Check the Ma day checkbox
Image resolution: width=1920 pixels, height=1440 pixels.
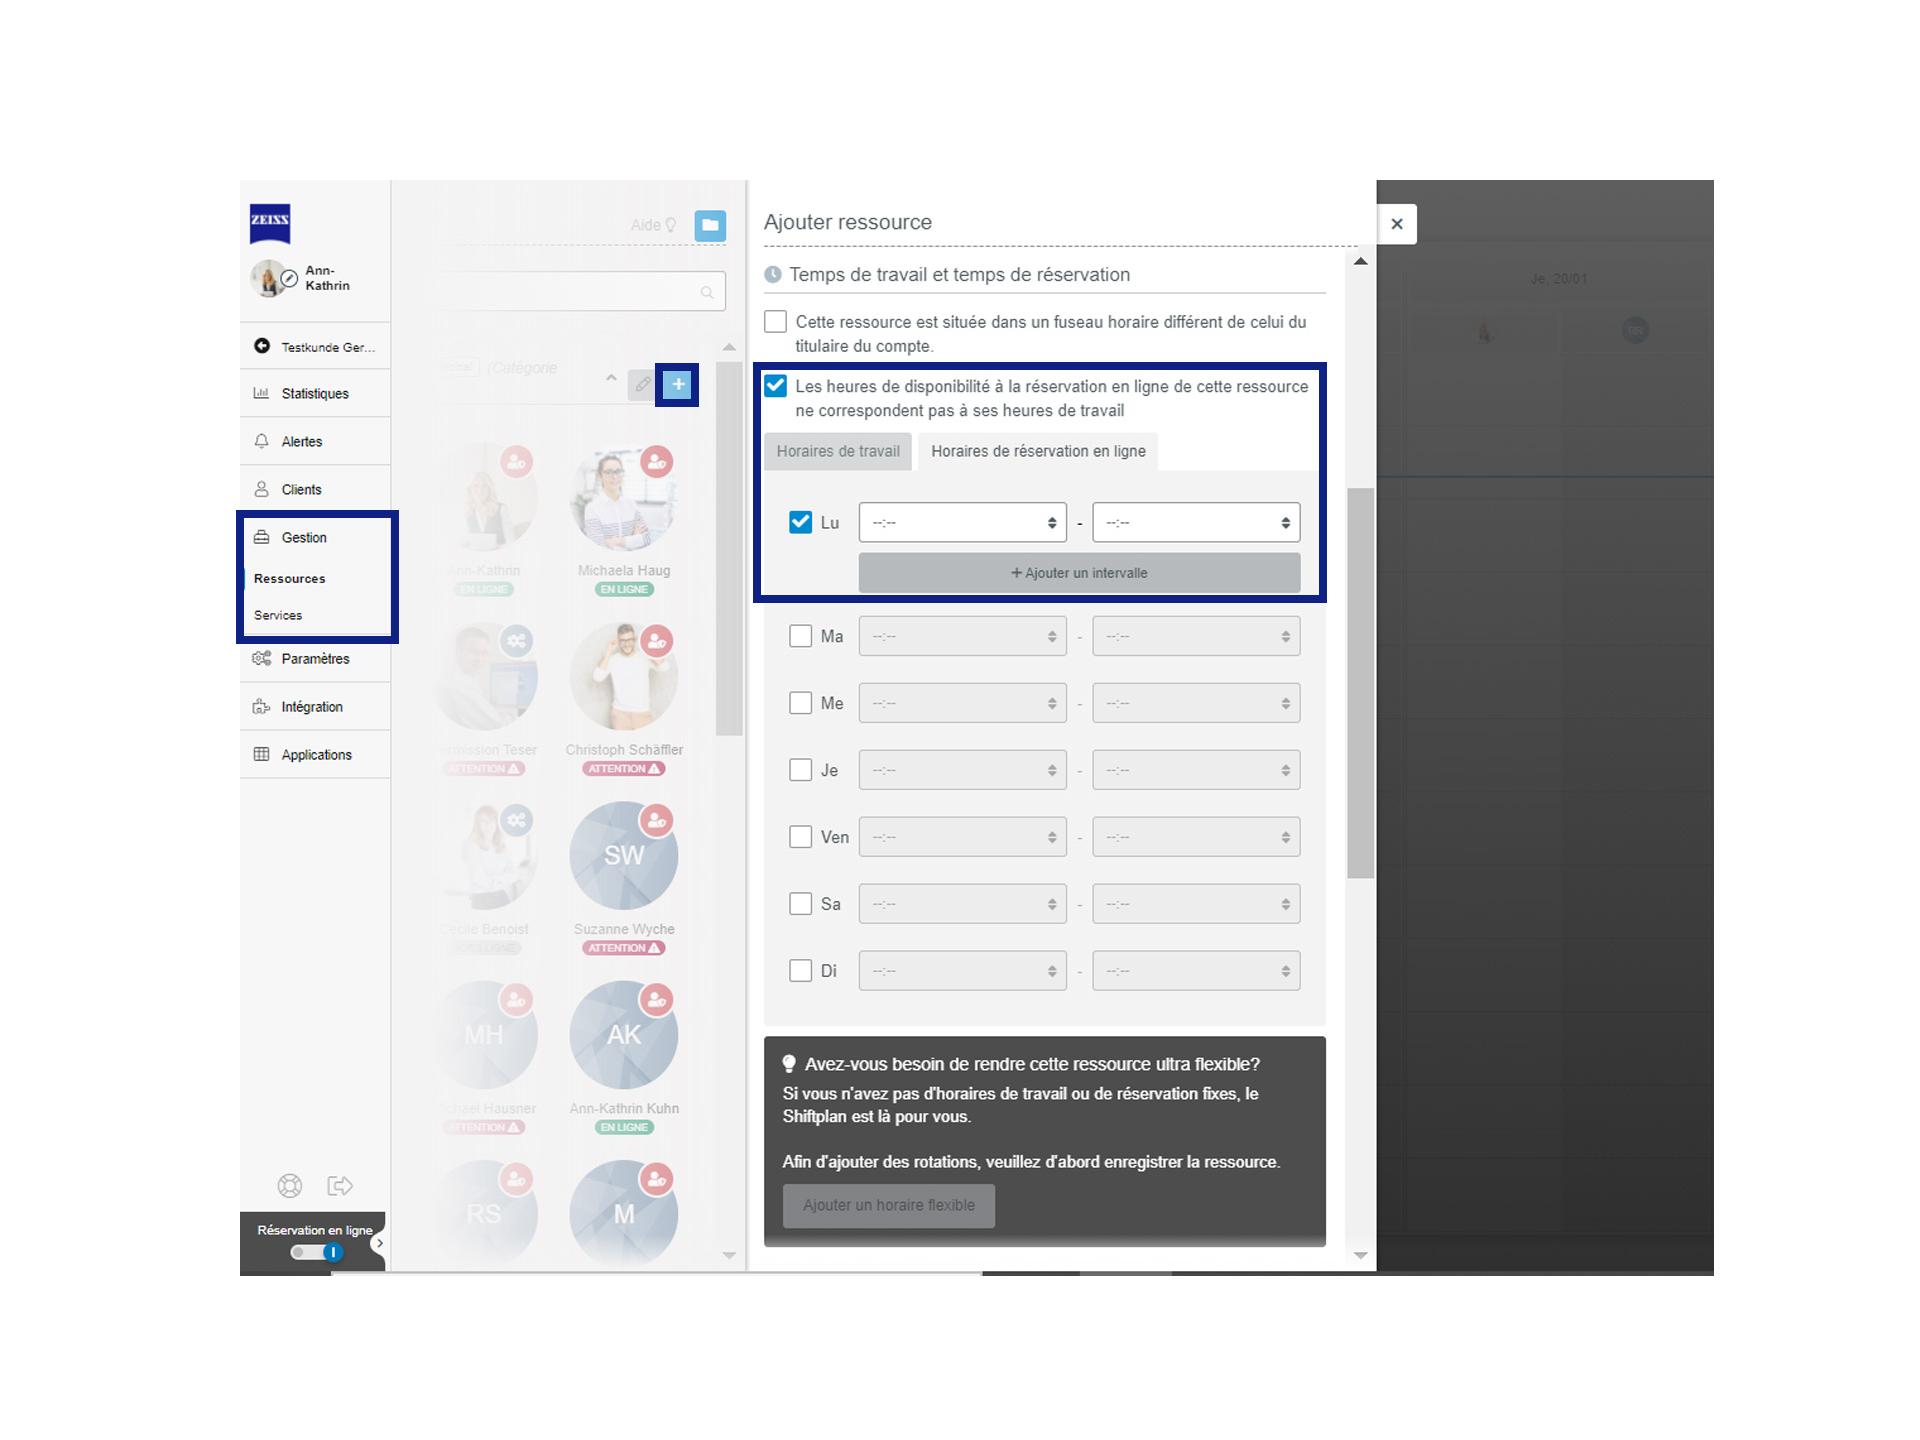pyautogui.click(x=800, y=636)
